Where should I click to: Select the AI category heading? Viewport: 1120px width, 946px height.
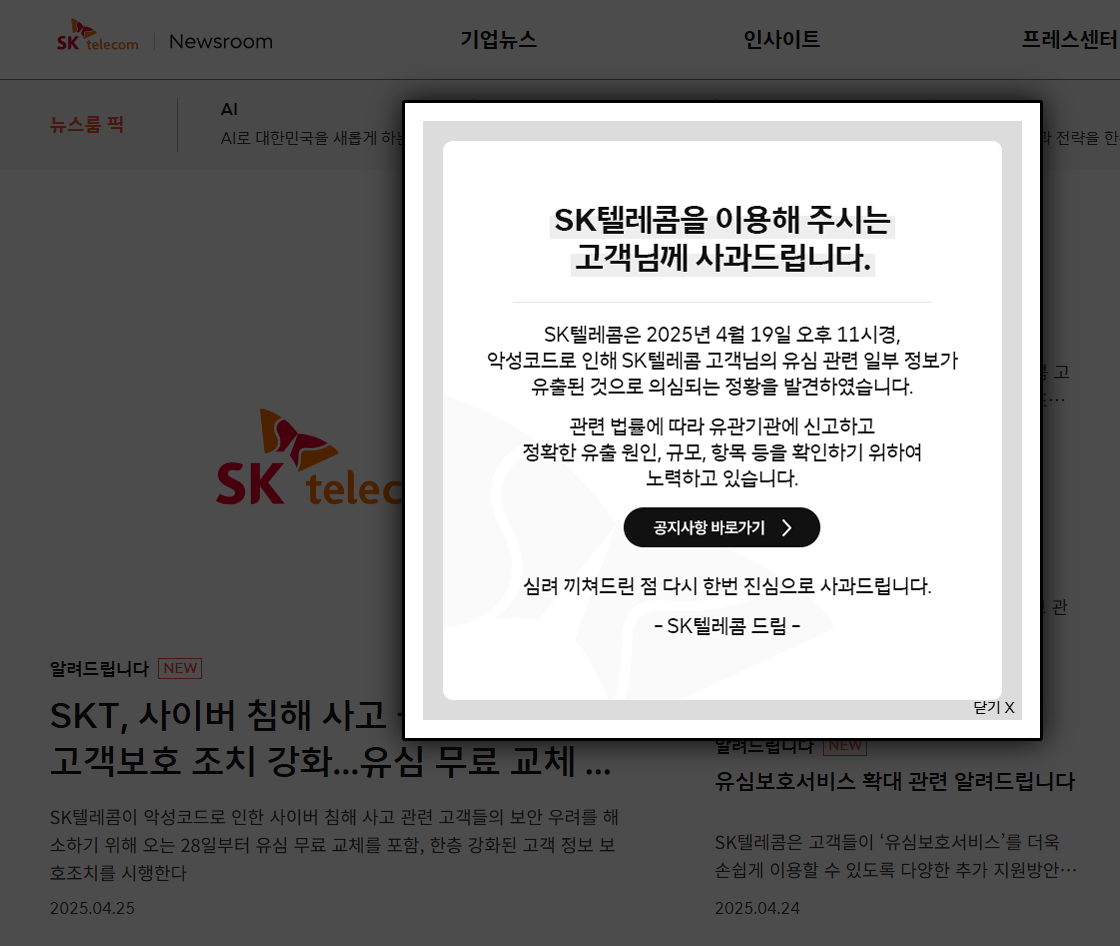[x=229, y=109]
